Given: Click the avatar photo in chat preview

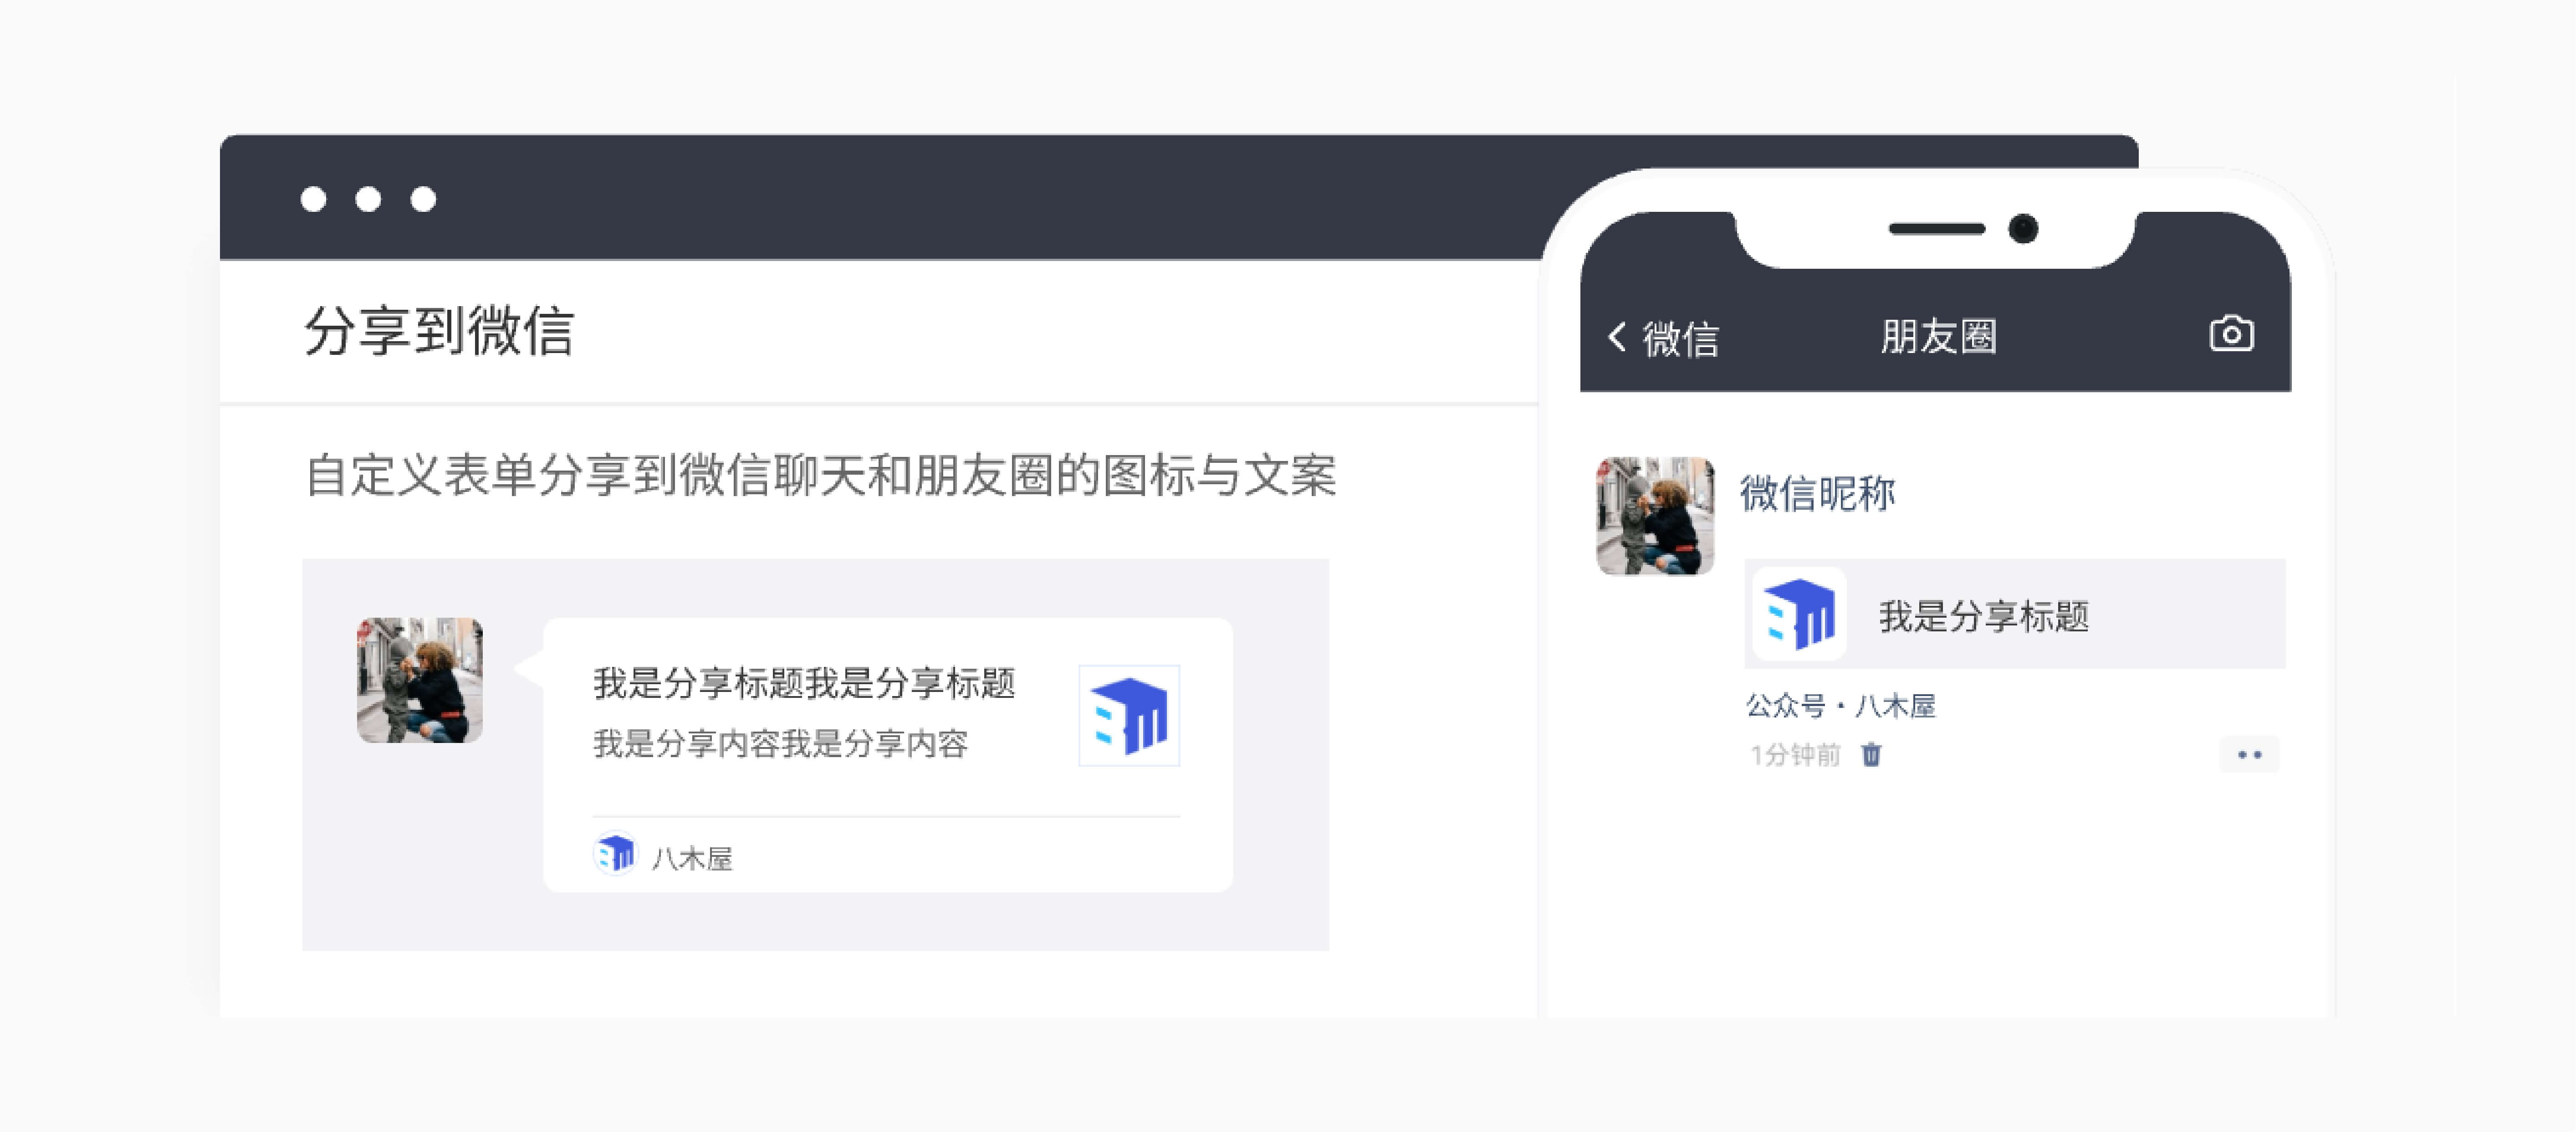Looking at the screenshot, I should 420,680.
